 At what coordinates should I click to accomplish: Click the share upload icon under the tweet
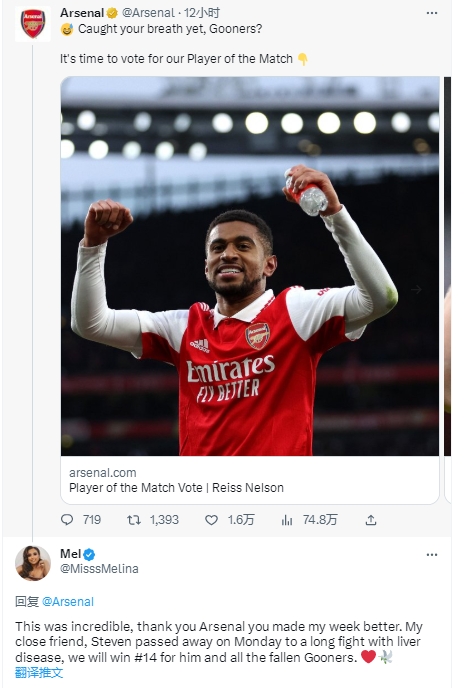[371, 520]
